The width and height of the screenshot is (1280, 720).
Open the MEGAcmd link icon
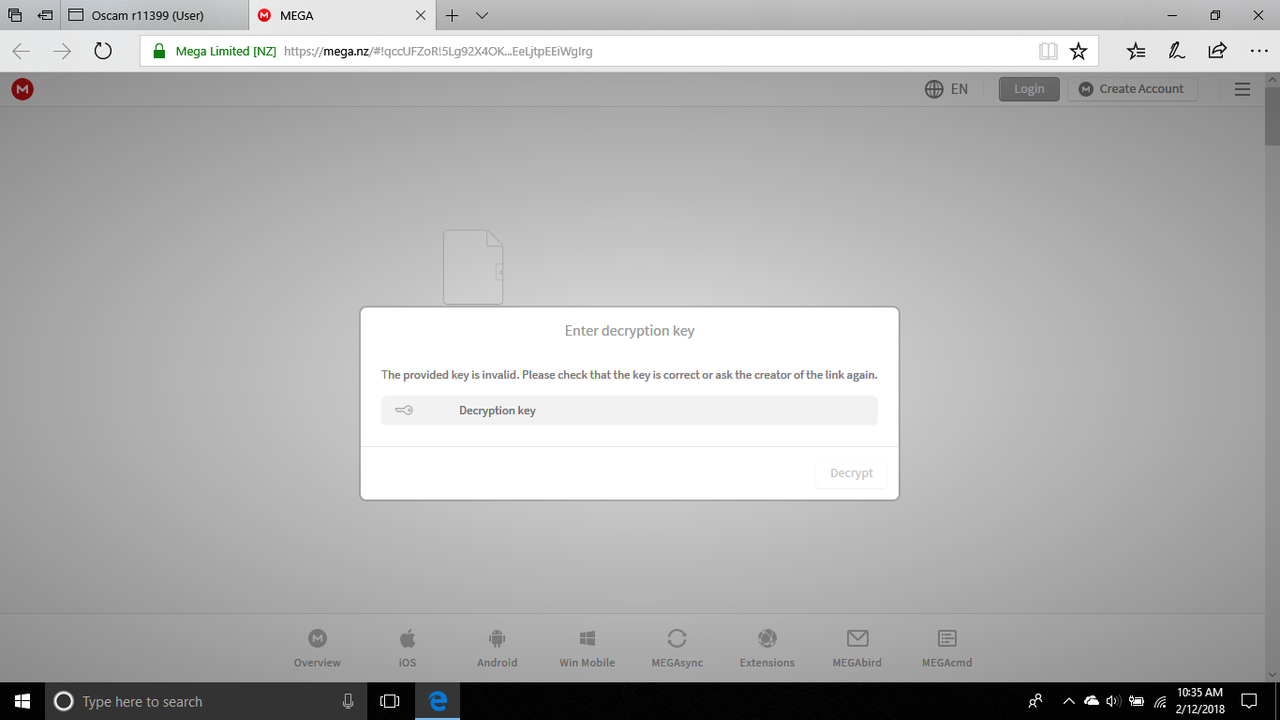click(947, 648)
